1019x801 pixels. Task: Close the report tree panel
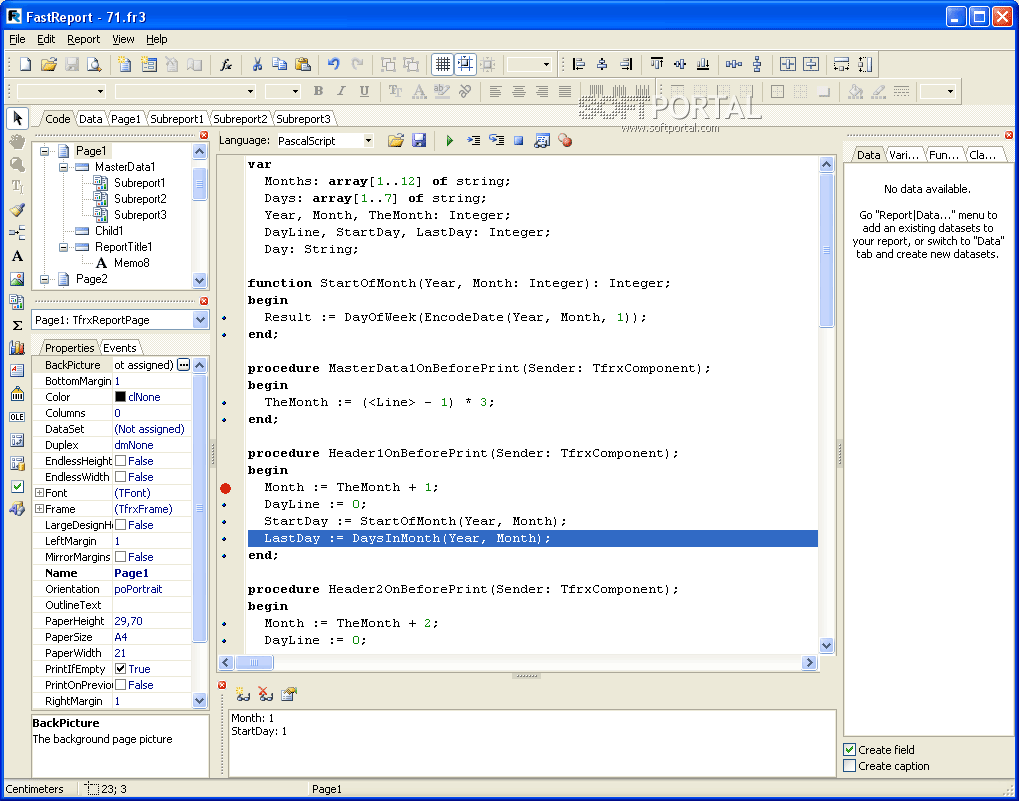point(204,135)
